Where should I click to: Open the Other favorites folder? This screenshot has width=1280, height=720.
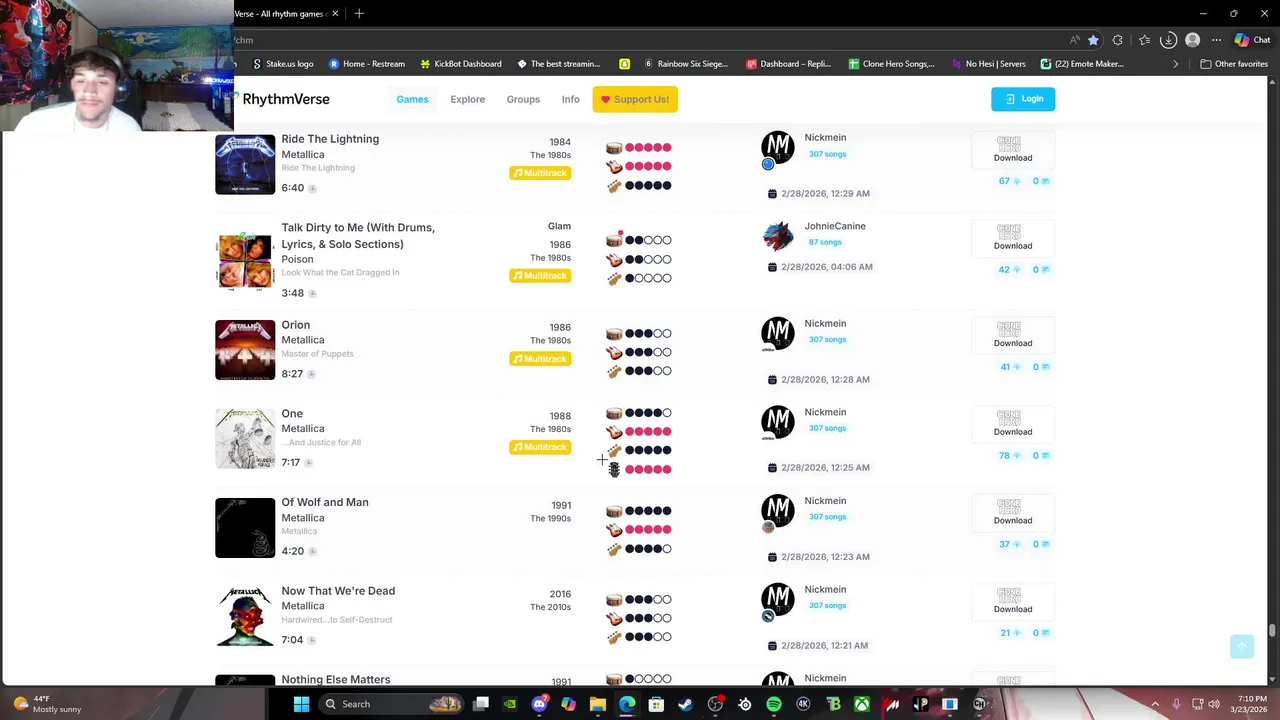[1234, 64]
